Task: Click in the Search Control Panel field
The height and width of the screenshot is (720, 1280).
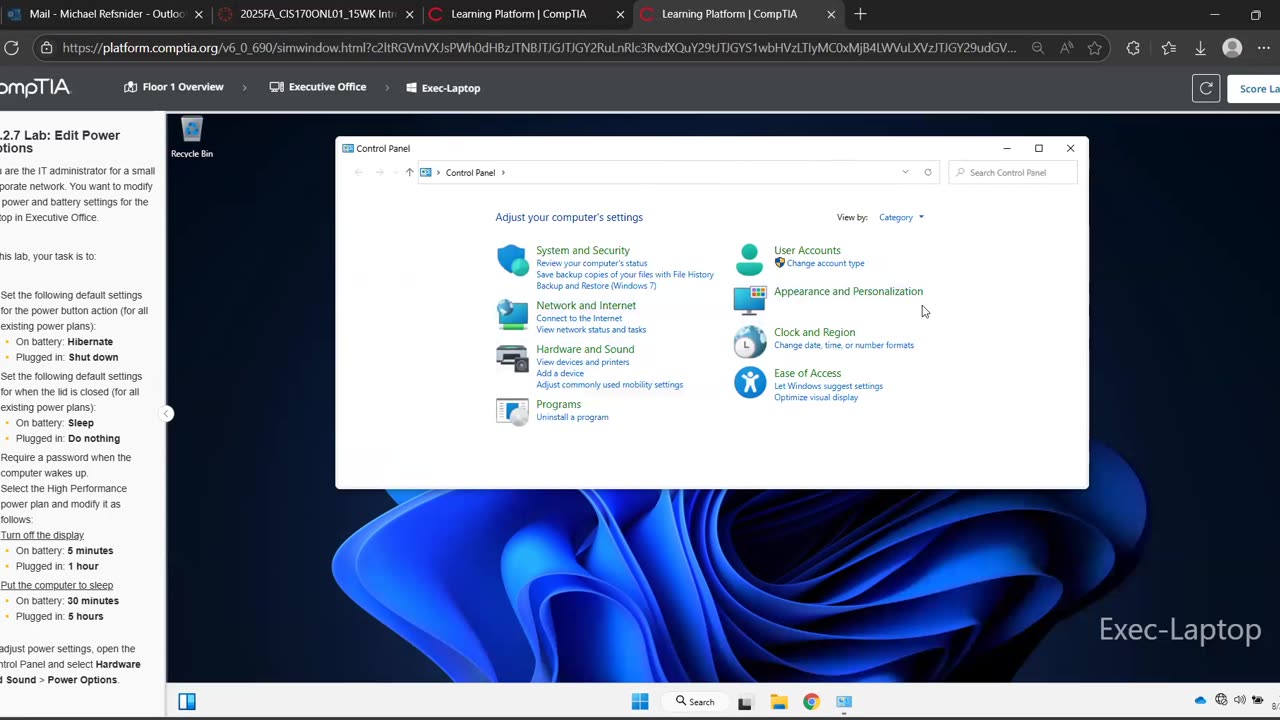Action: (1013, 172)
